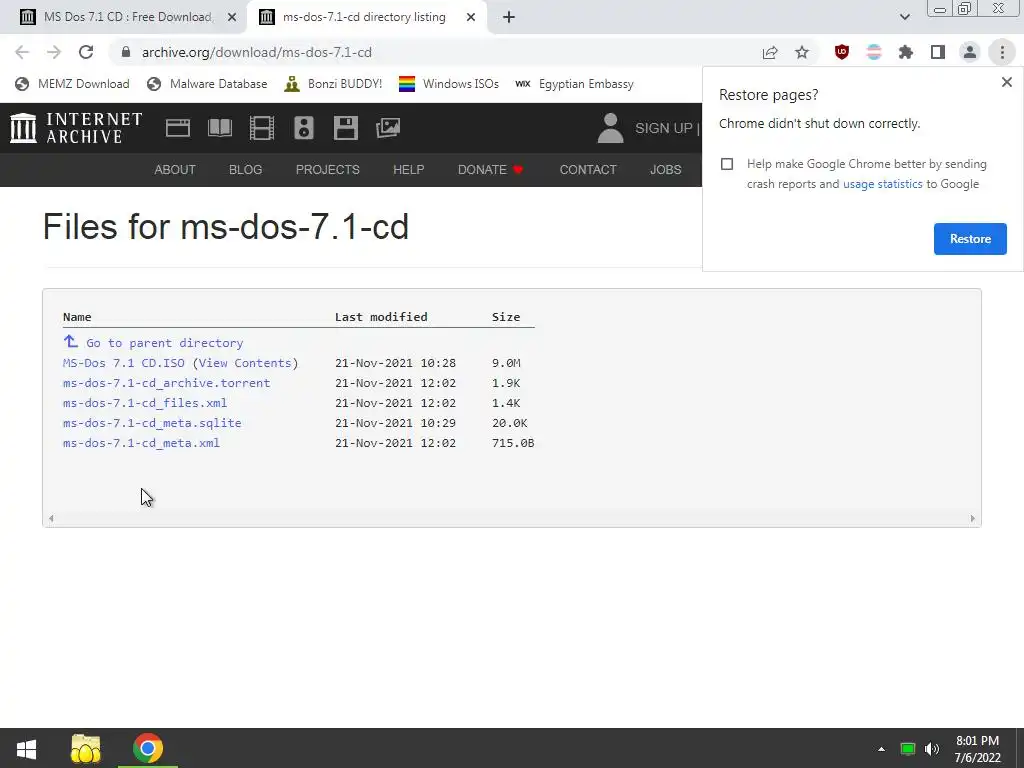Screen dimensions: 1024x768
Task: Open the BLOG menu item
Action: (246, 170)
